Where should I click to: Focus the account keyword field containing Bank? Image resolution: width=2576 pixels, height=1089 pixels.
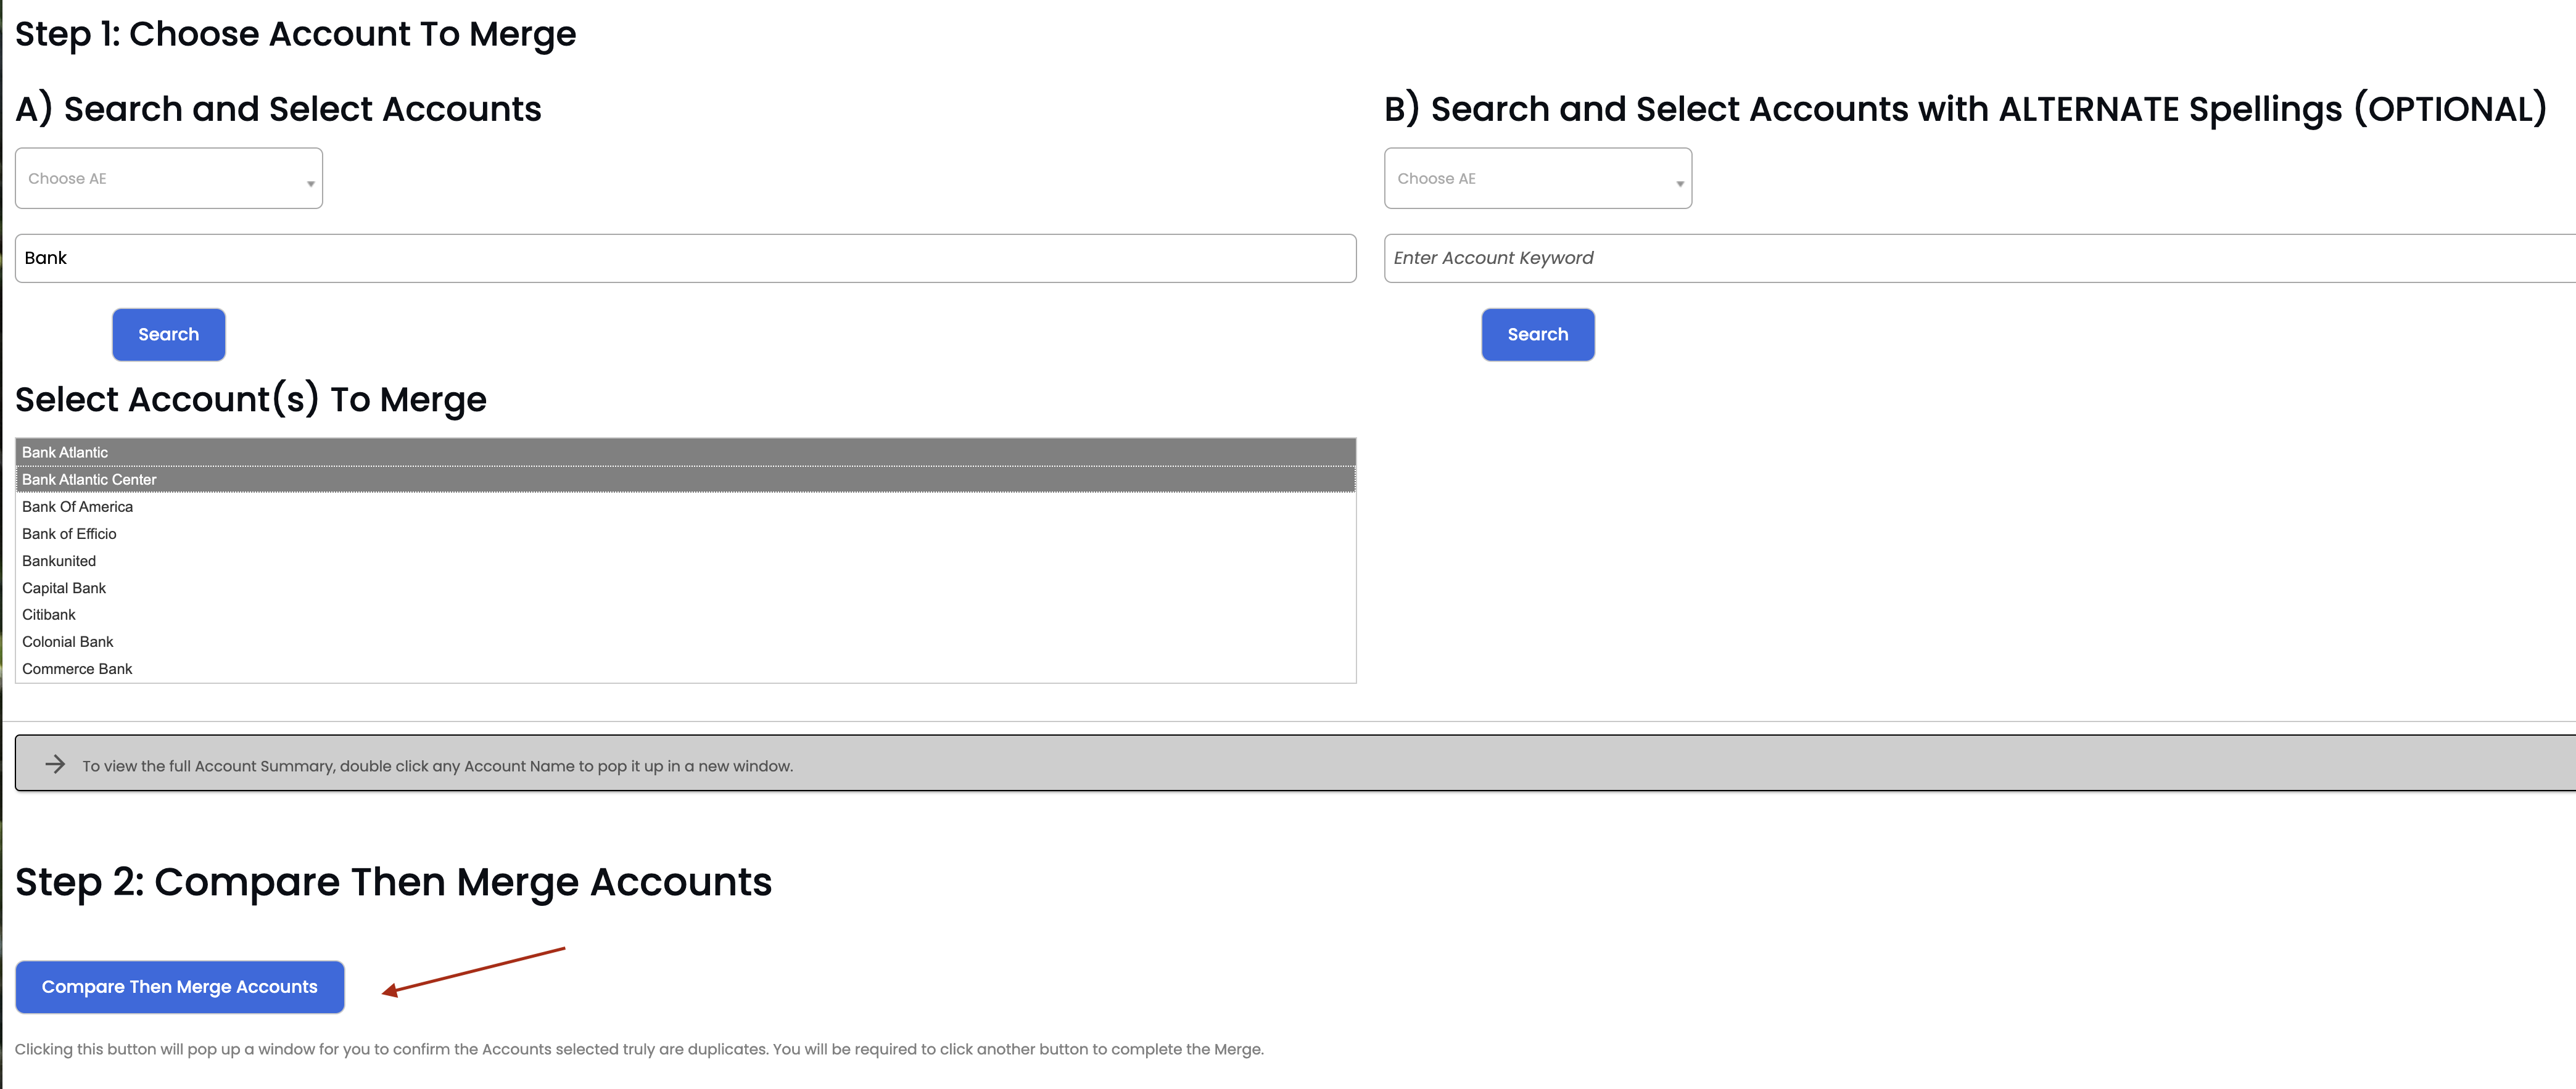click(x=686, y=258)
